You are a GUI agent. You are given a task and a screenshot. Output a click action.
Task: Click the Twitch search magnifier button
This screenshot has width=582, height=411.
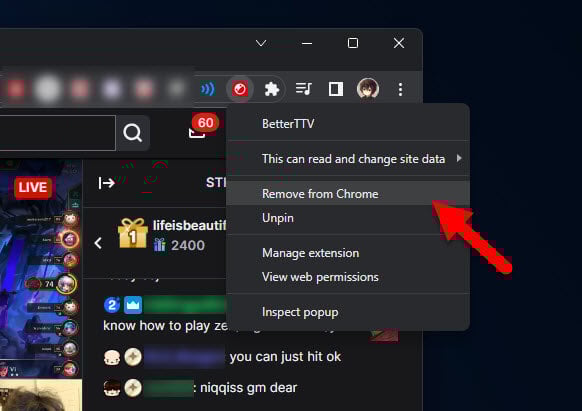[133, 133]
